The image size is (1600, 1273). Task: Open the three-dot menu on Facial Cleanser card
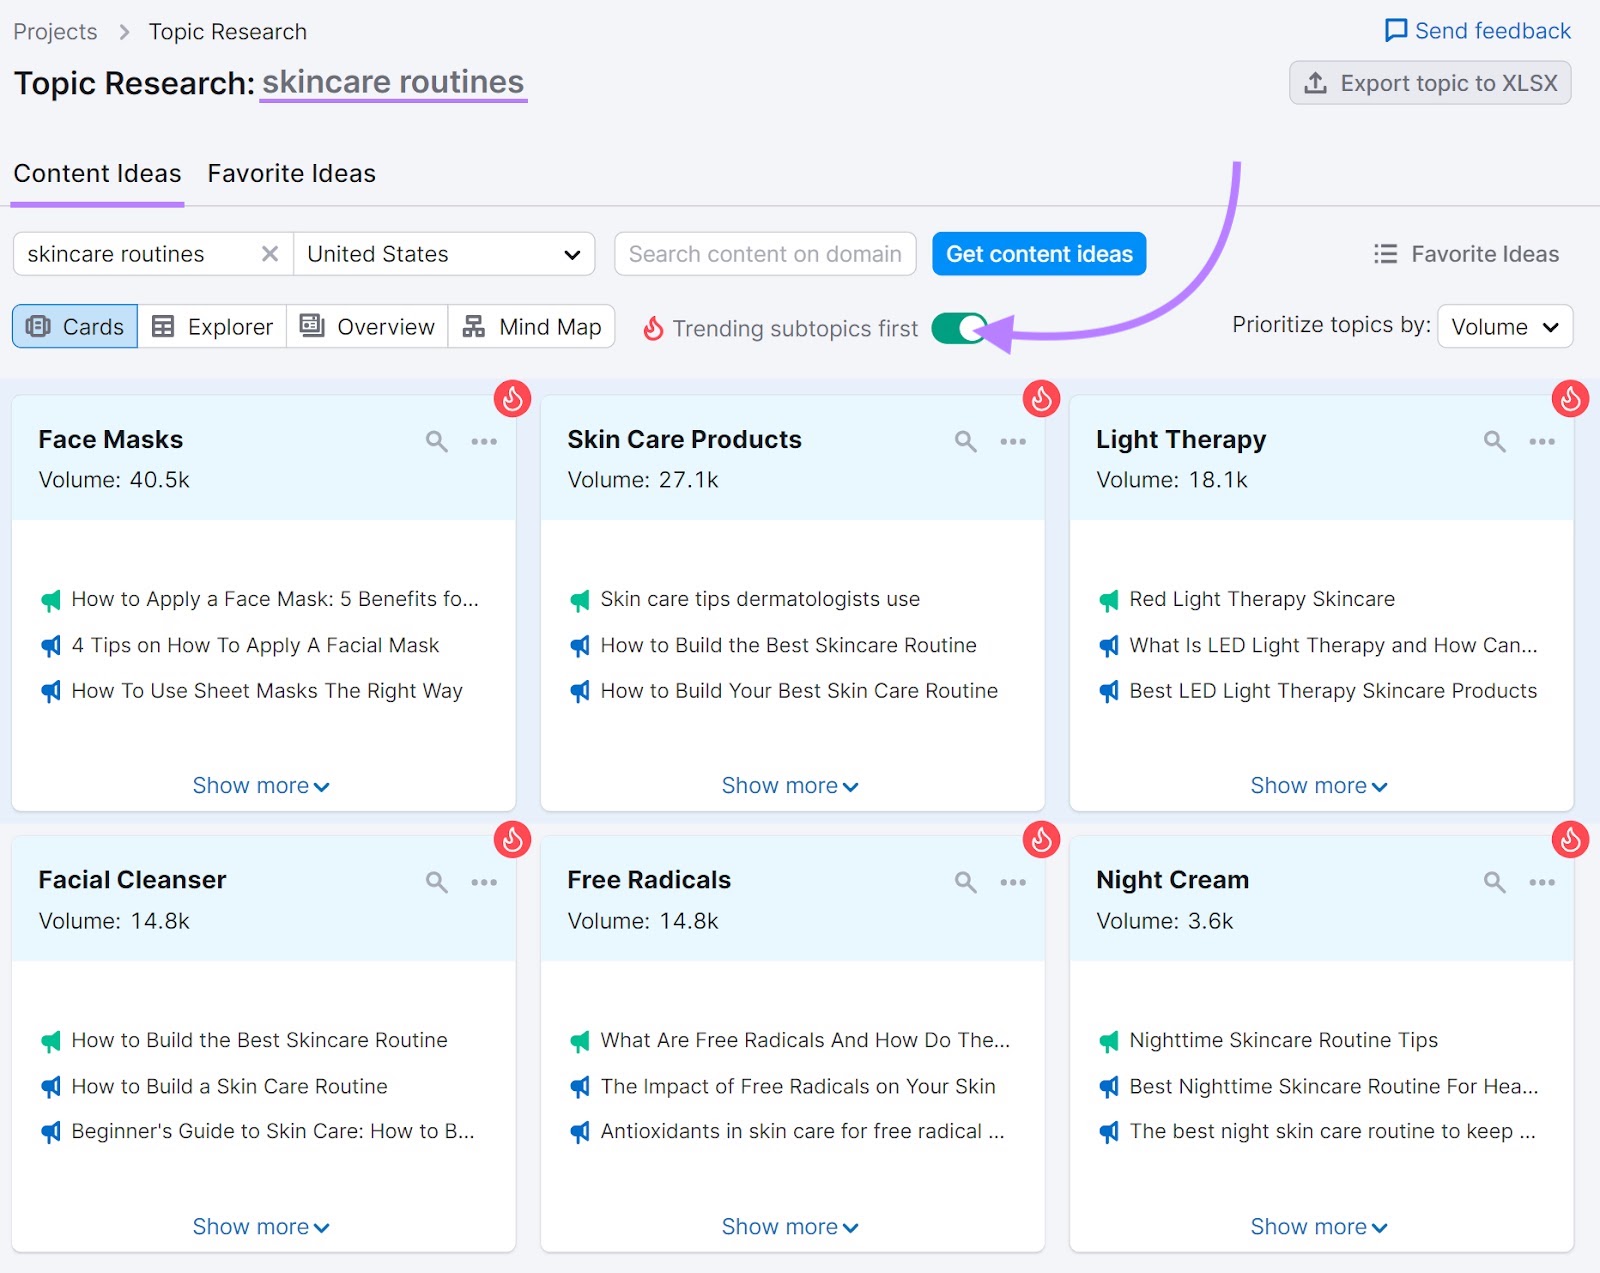tap(485, 882)
